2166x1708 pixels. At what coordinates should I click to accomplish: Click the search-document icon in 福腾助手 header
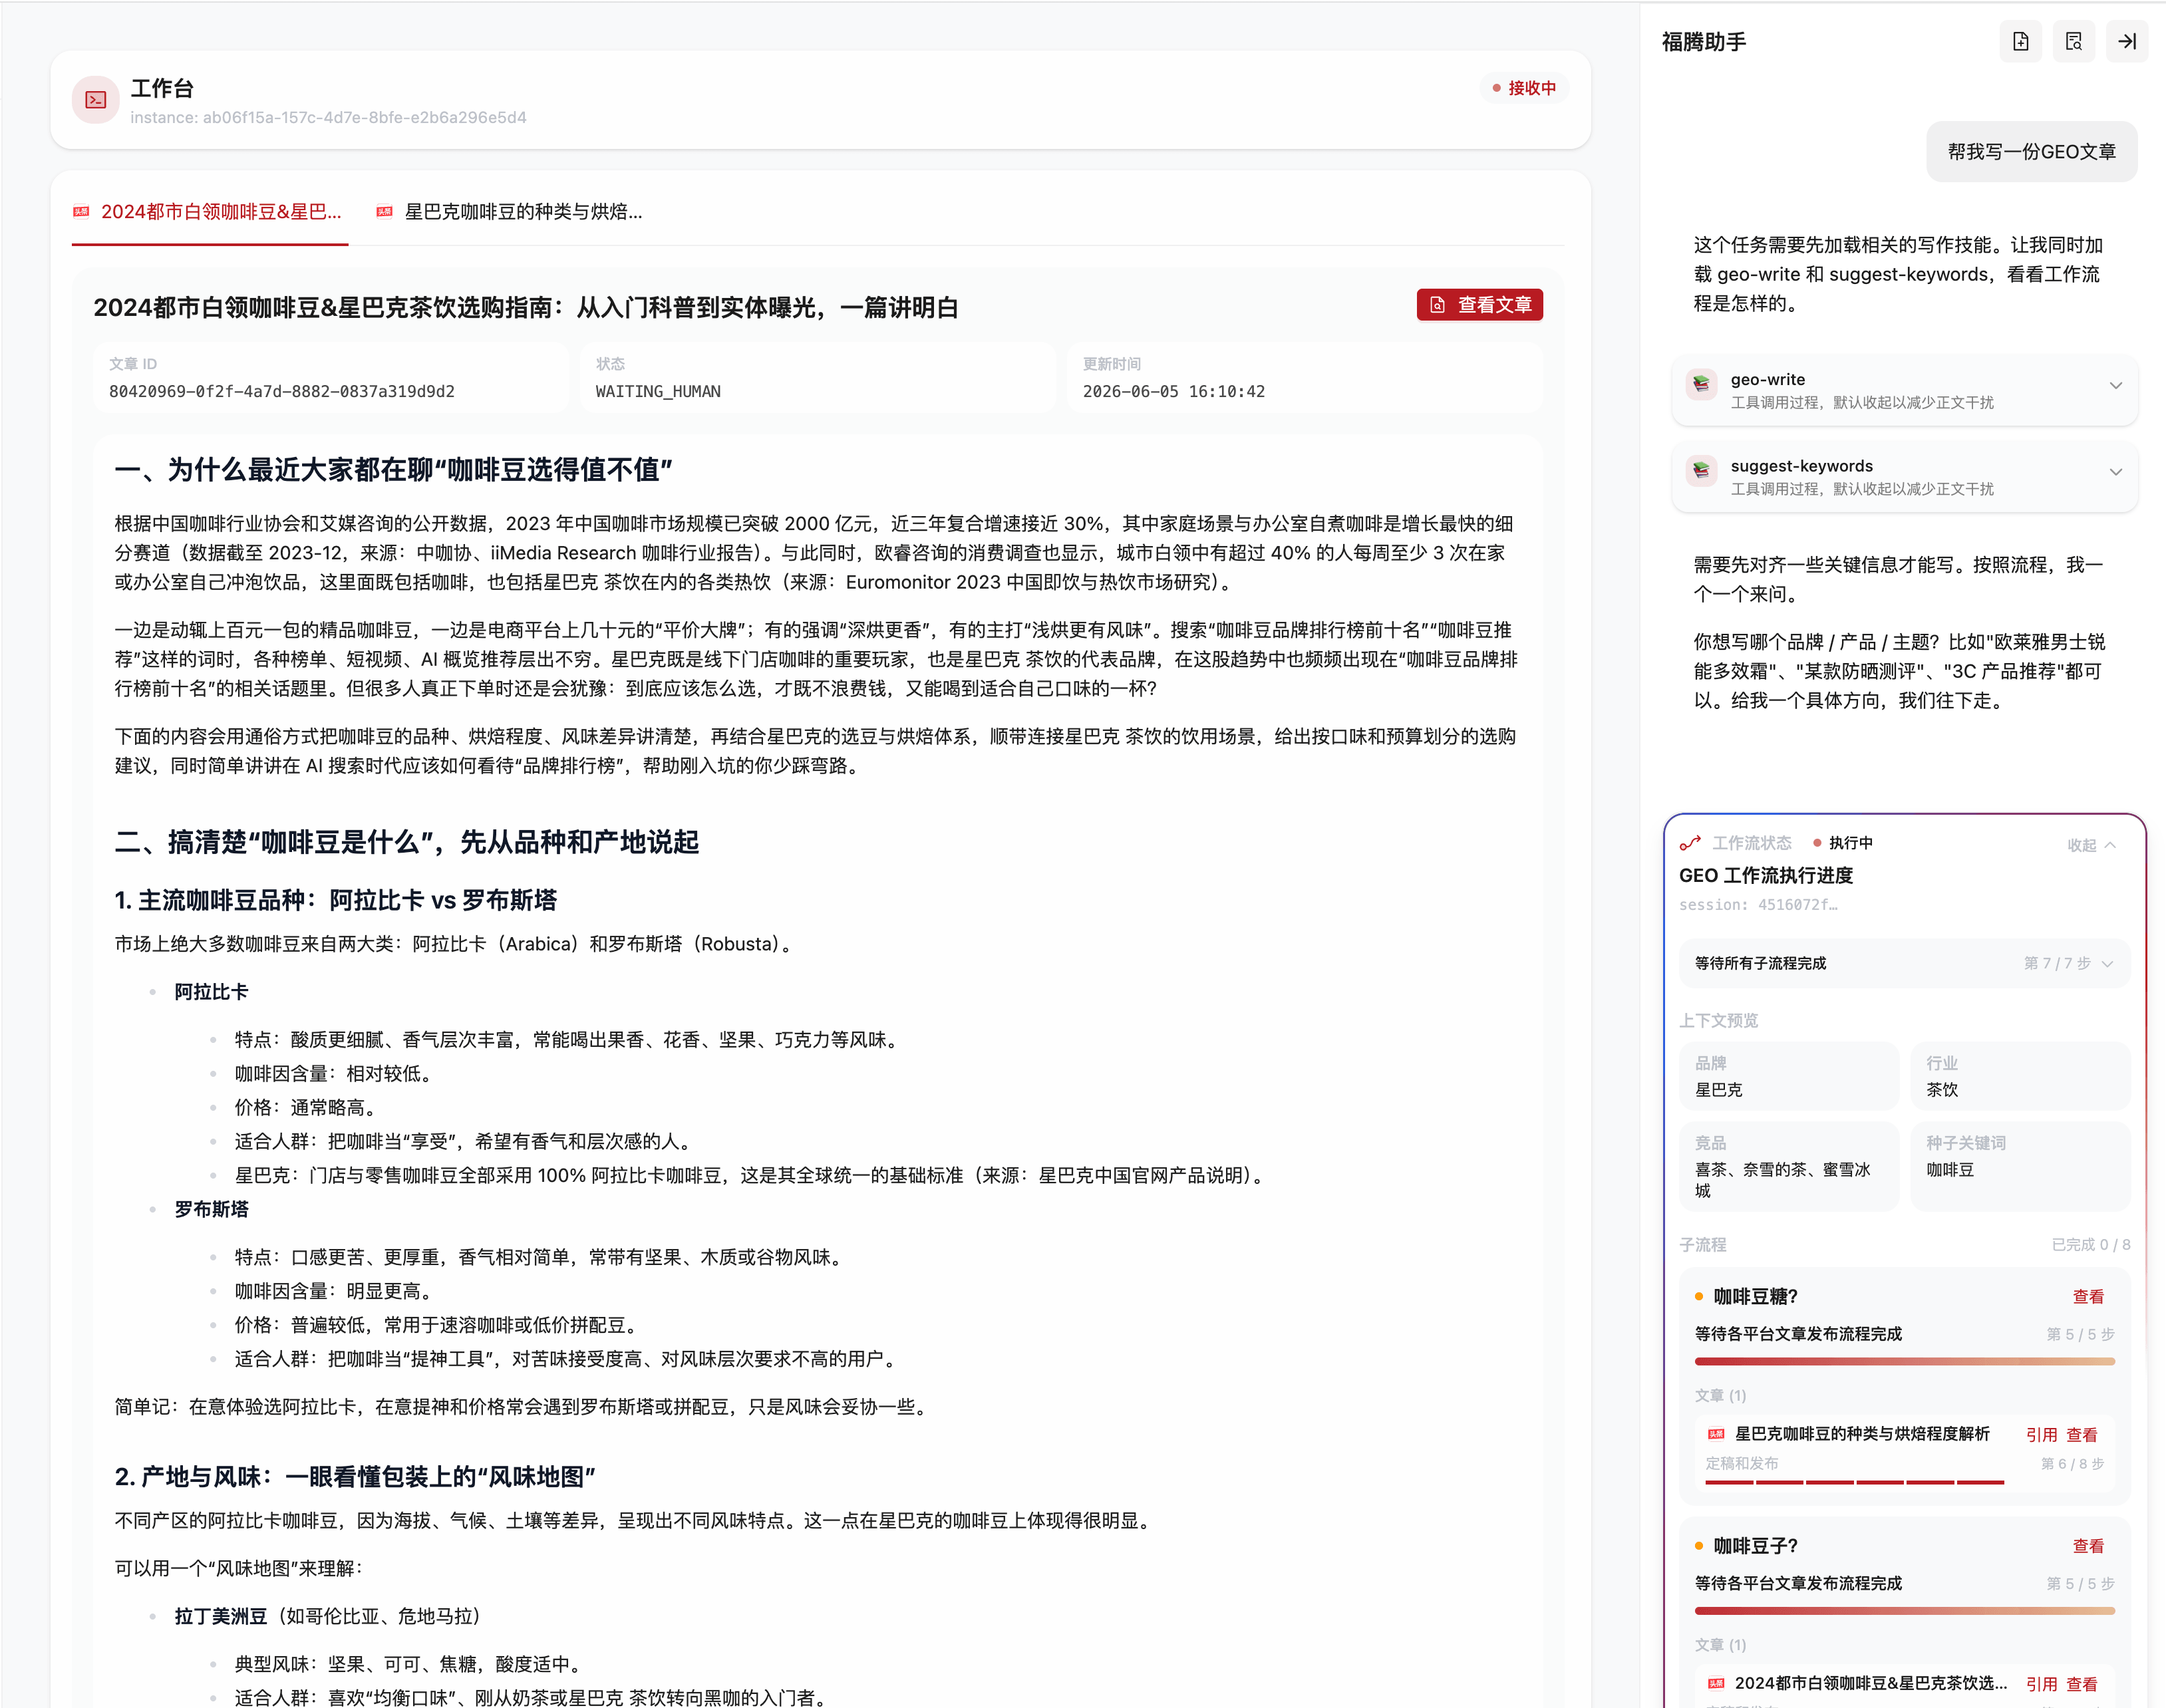(2074, 41)
